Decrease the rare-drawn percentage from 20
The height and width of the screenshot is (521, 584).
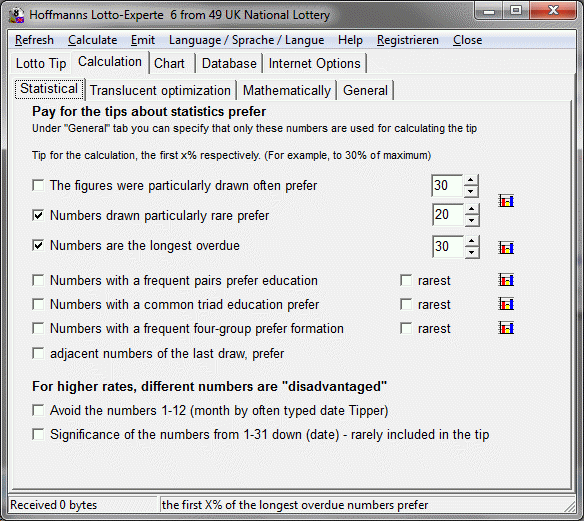click(472, 220)
